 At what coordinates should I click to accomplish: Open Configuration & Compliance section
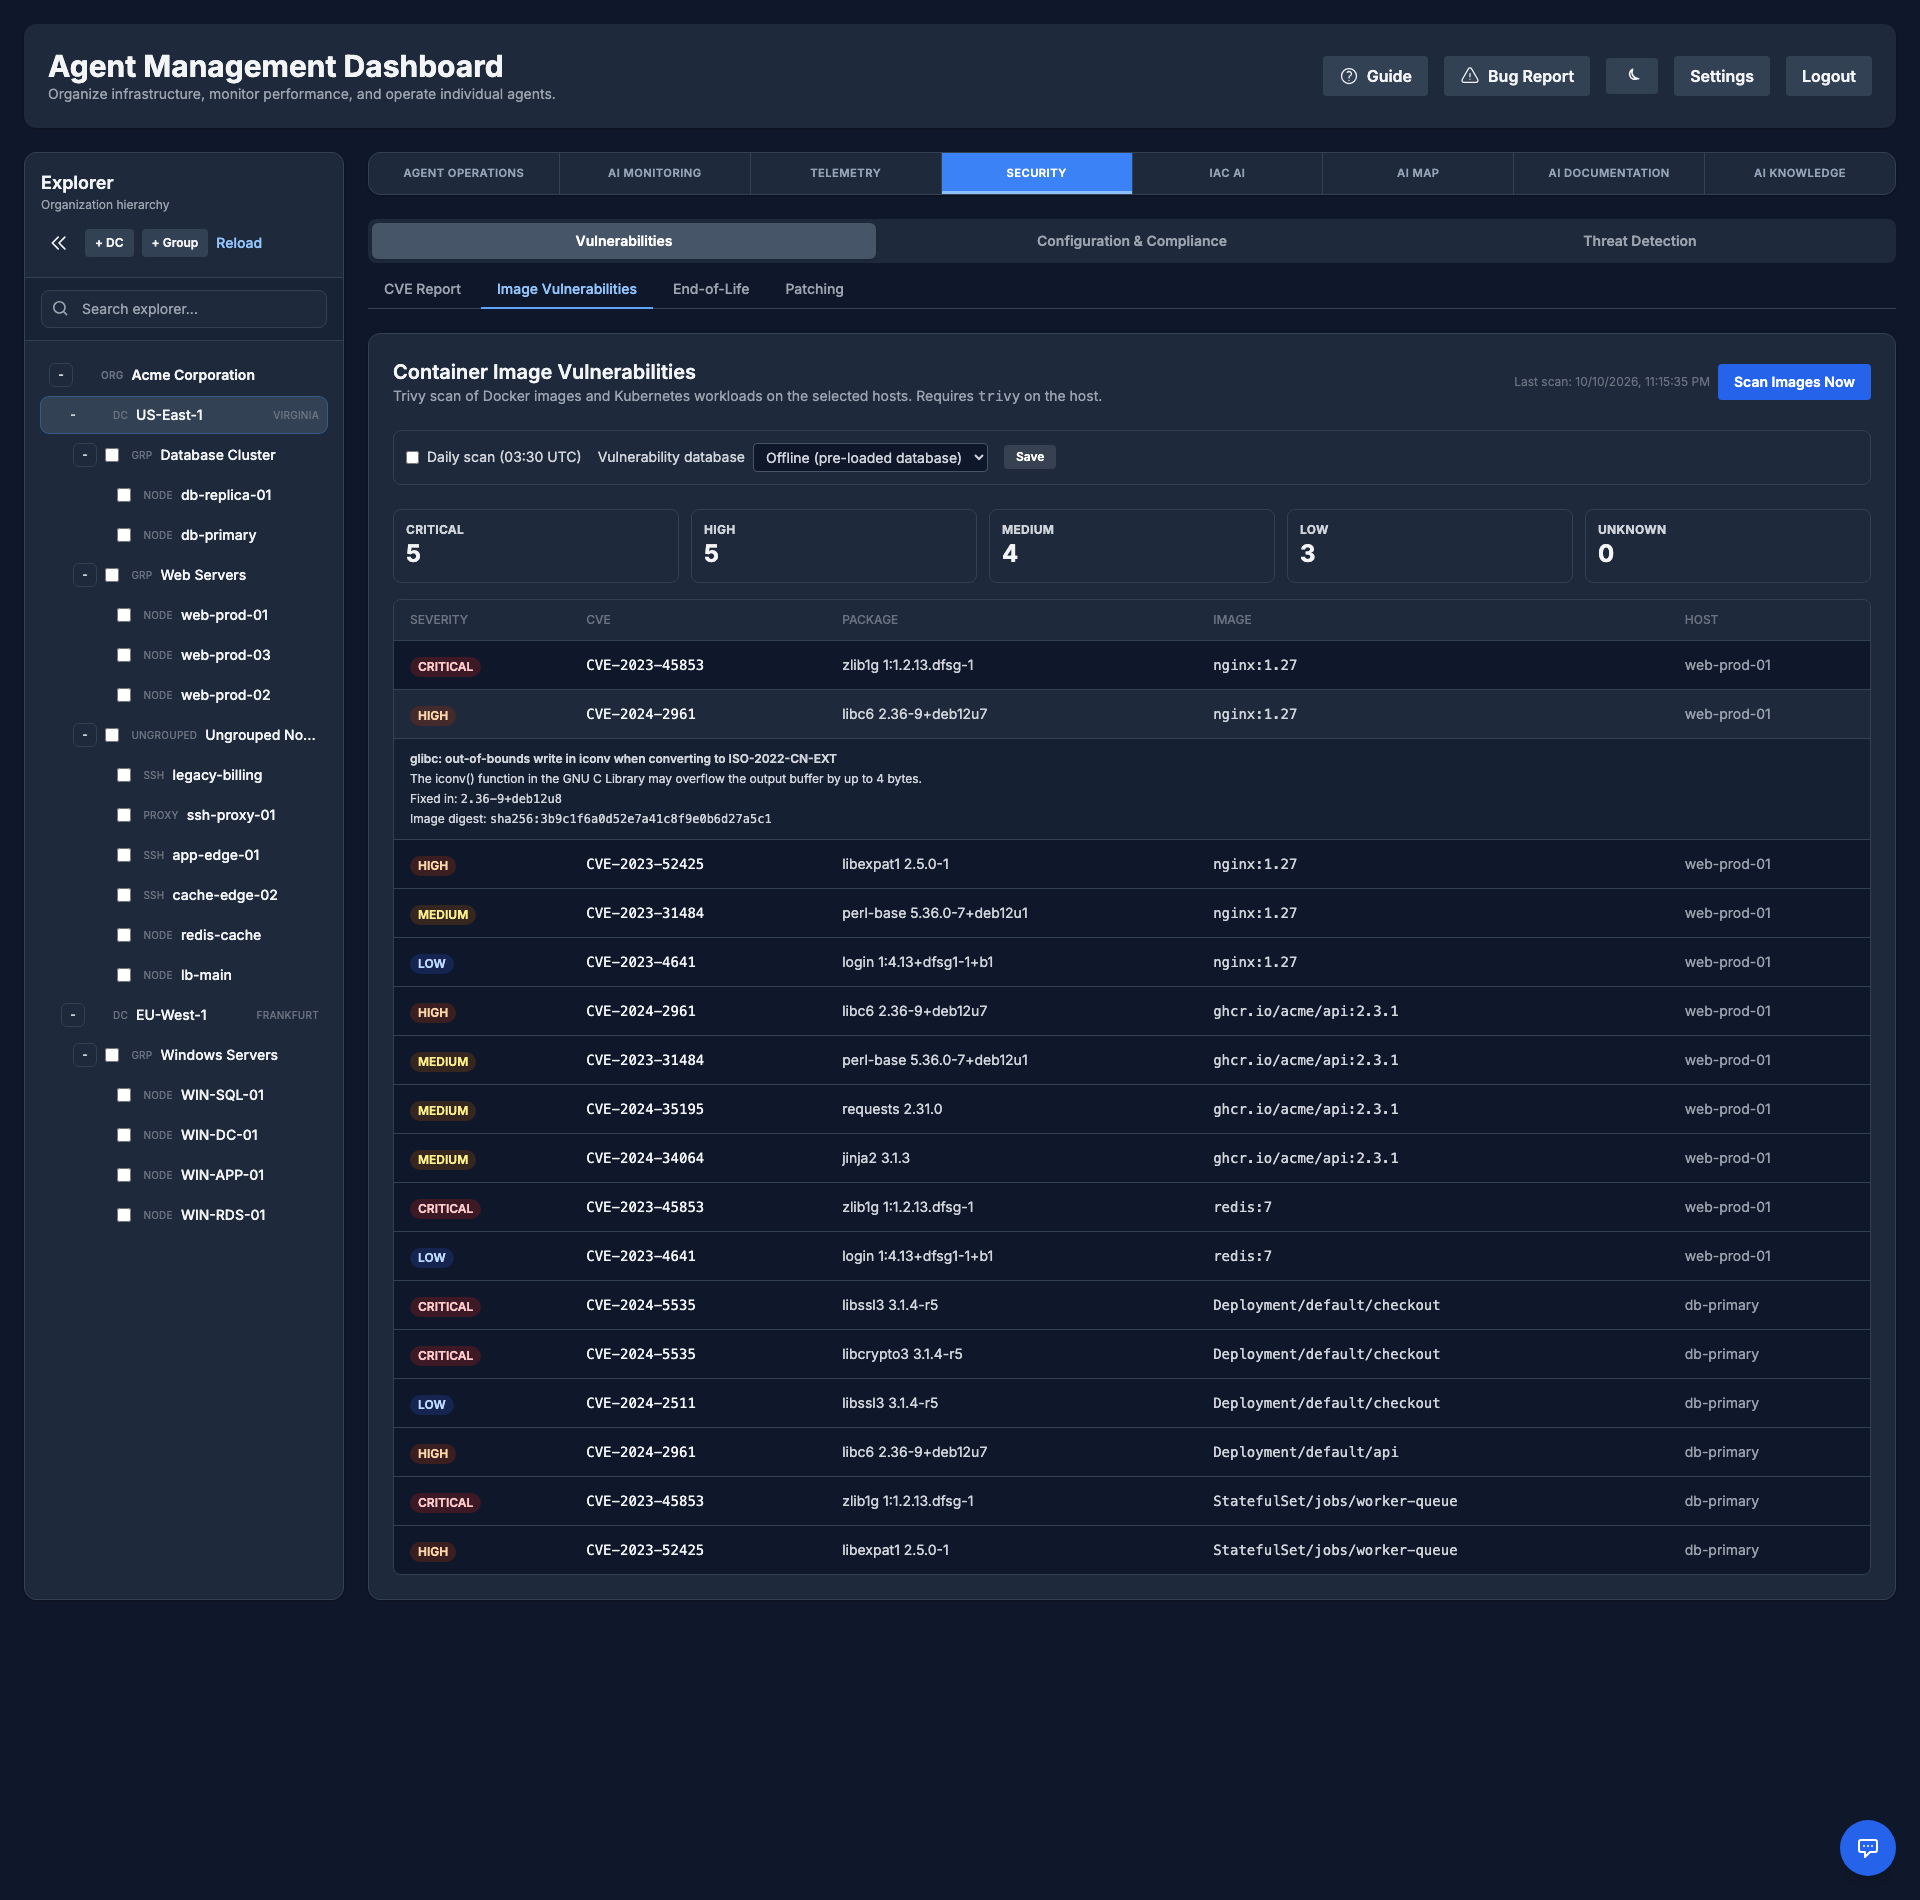coord(1131,241)
